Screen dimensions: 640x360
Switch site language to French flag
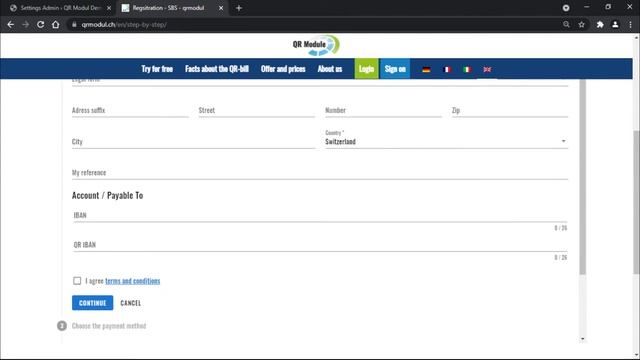447,69
